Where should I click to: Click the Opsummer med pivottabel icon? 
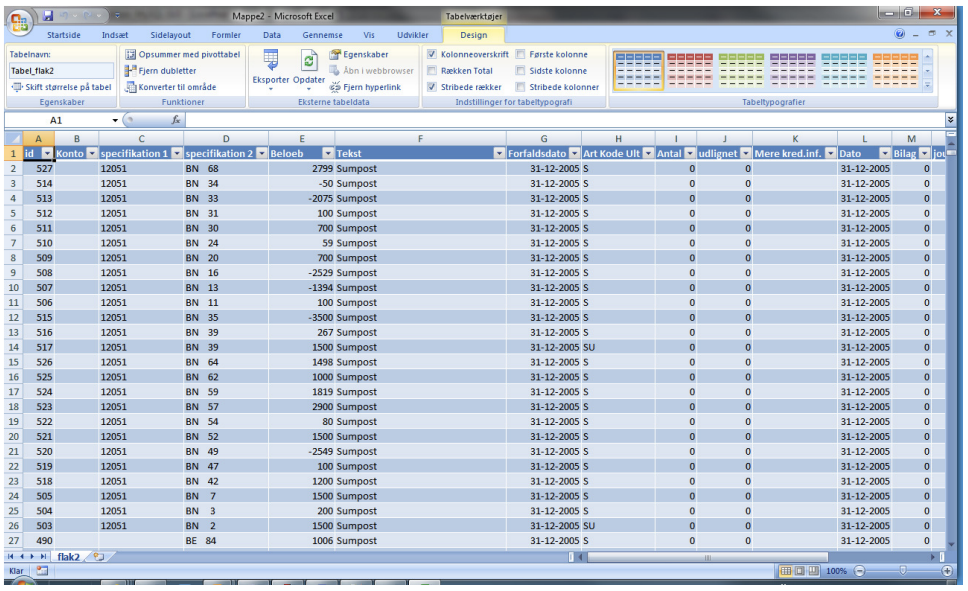tap(130, 54)
